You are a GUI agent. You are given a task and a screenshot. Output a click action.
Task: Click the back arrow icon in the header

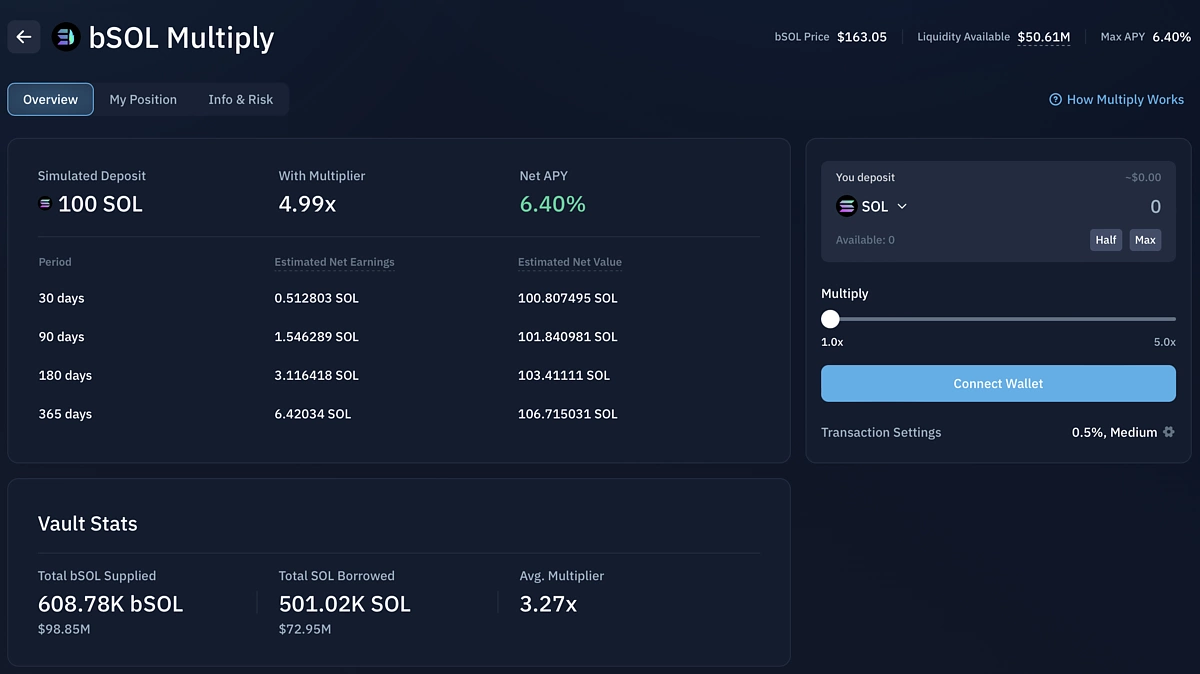click(23, 36)
